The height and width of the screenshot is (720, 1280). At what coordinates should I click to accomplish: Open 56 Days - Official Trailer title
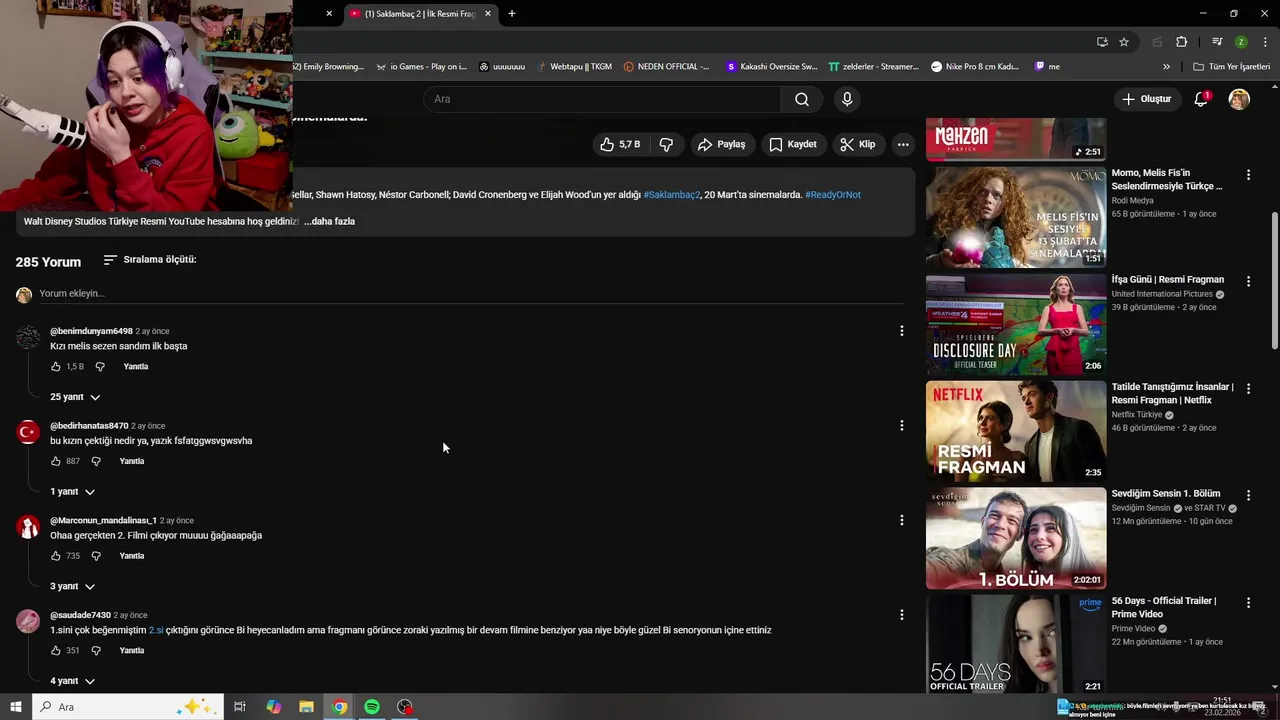click(x=1164, y=607)
